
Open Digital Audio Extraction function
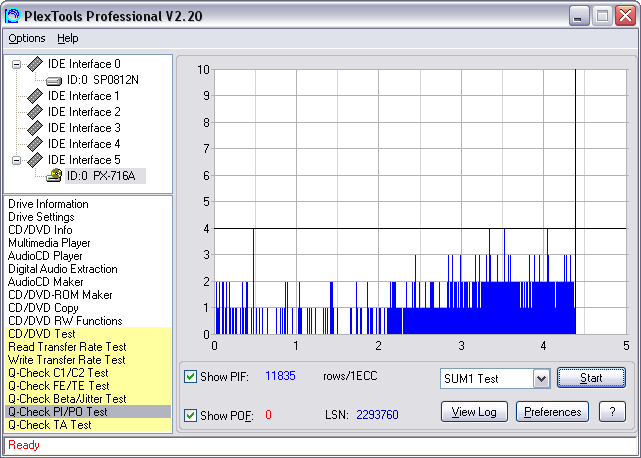[63, 269]
